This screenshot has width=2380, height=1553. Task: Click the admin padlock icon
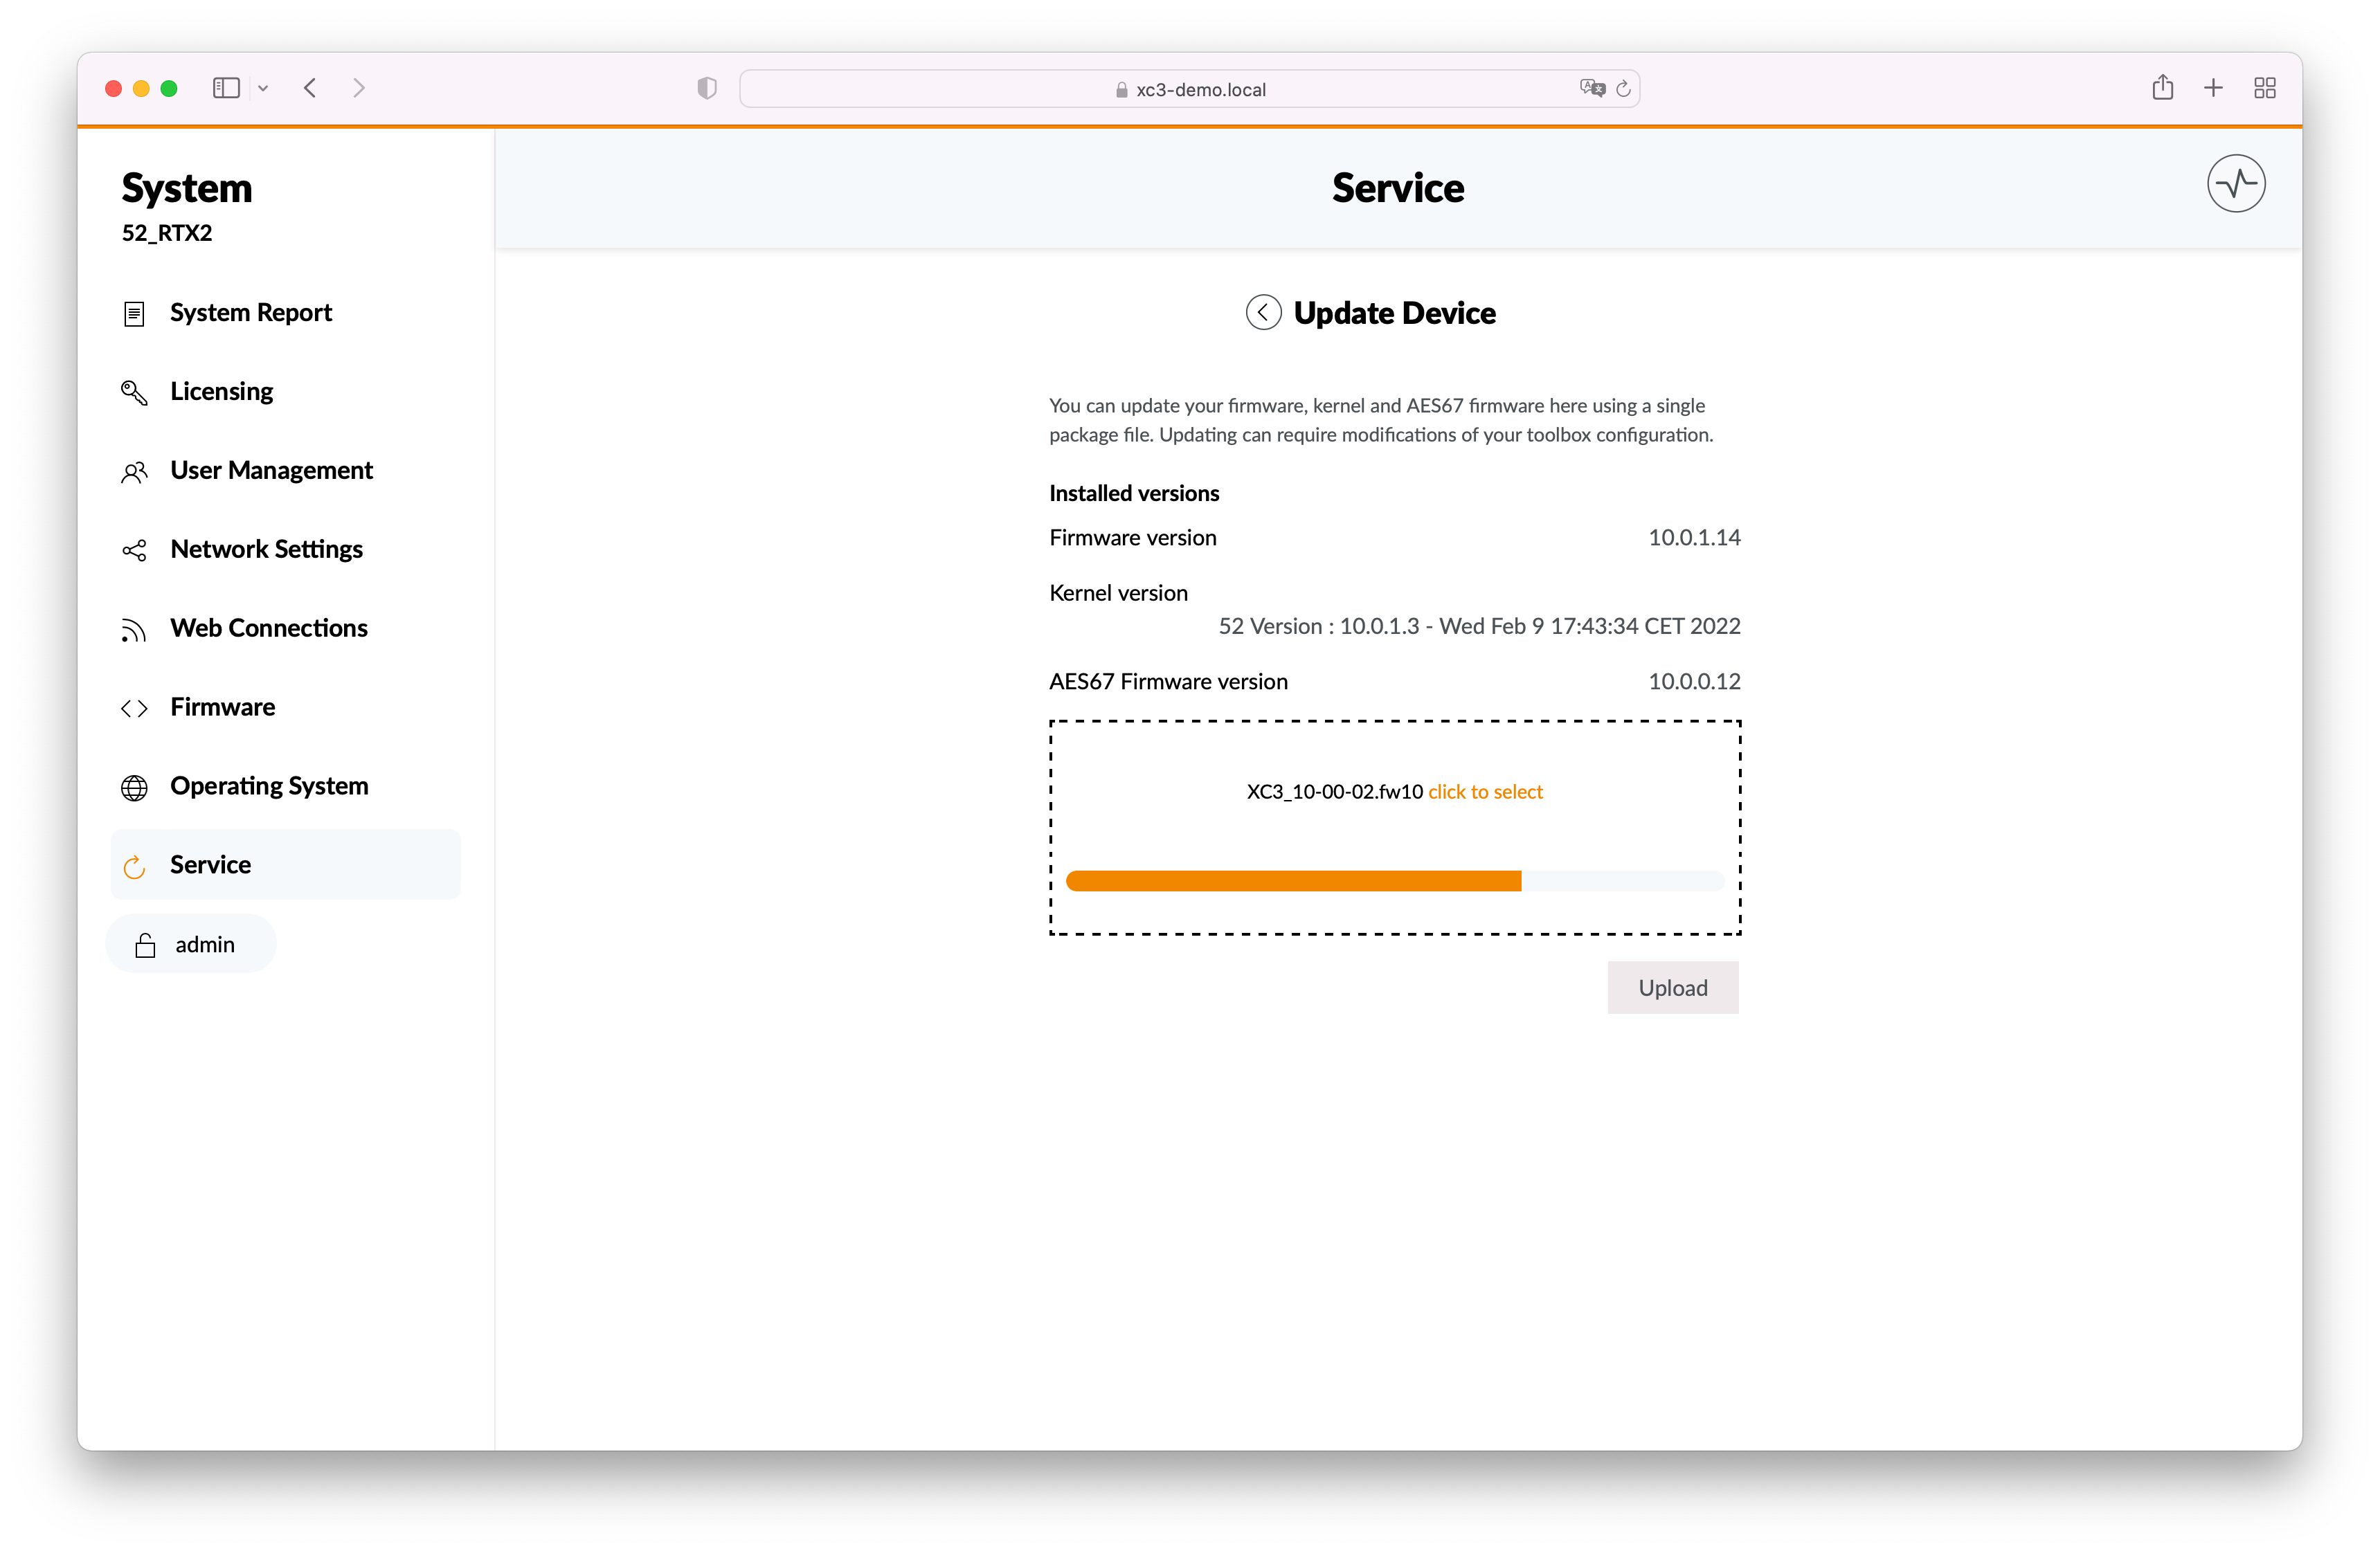click(x=145, y=945)
